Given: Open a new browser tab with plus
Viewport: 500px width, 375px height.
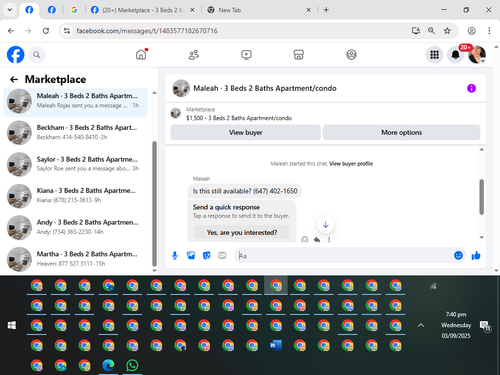Looking at the screenshot, I should point(326,10).
